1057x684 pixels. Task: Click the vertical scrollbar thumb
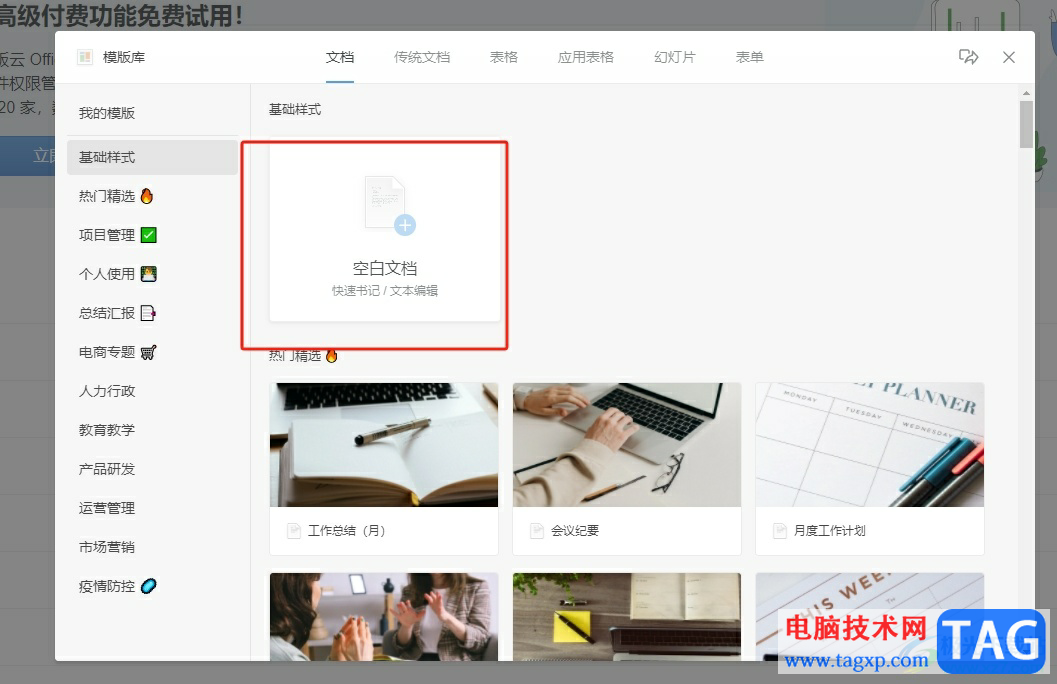(1026, 124)
